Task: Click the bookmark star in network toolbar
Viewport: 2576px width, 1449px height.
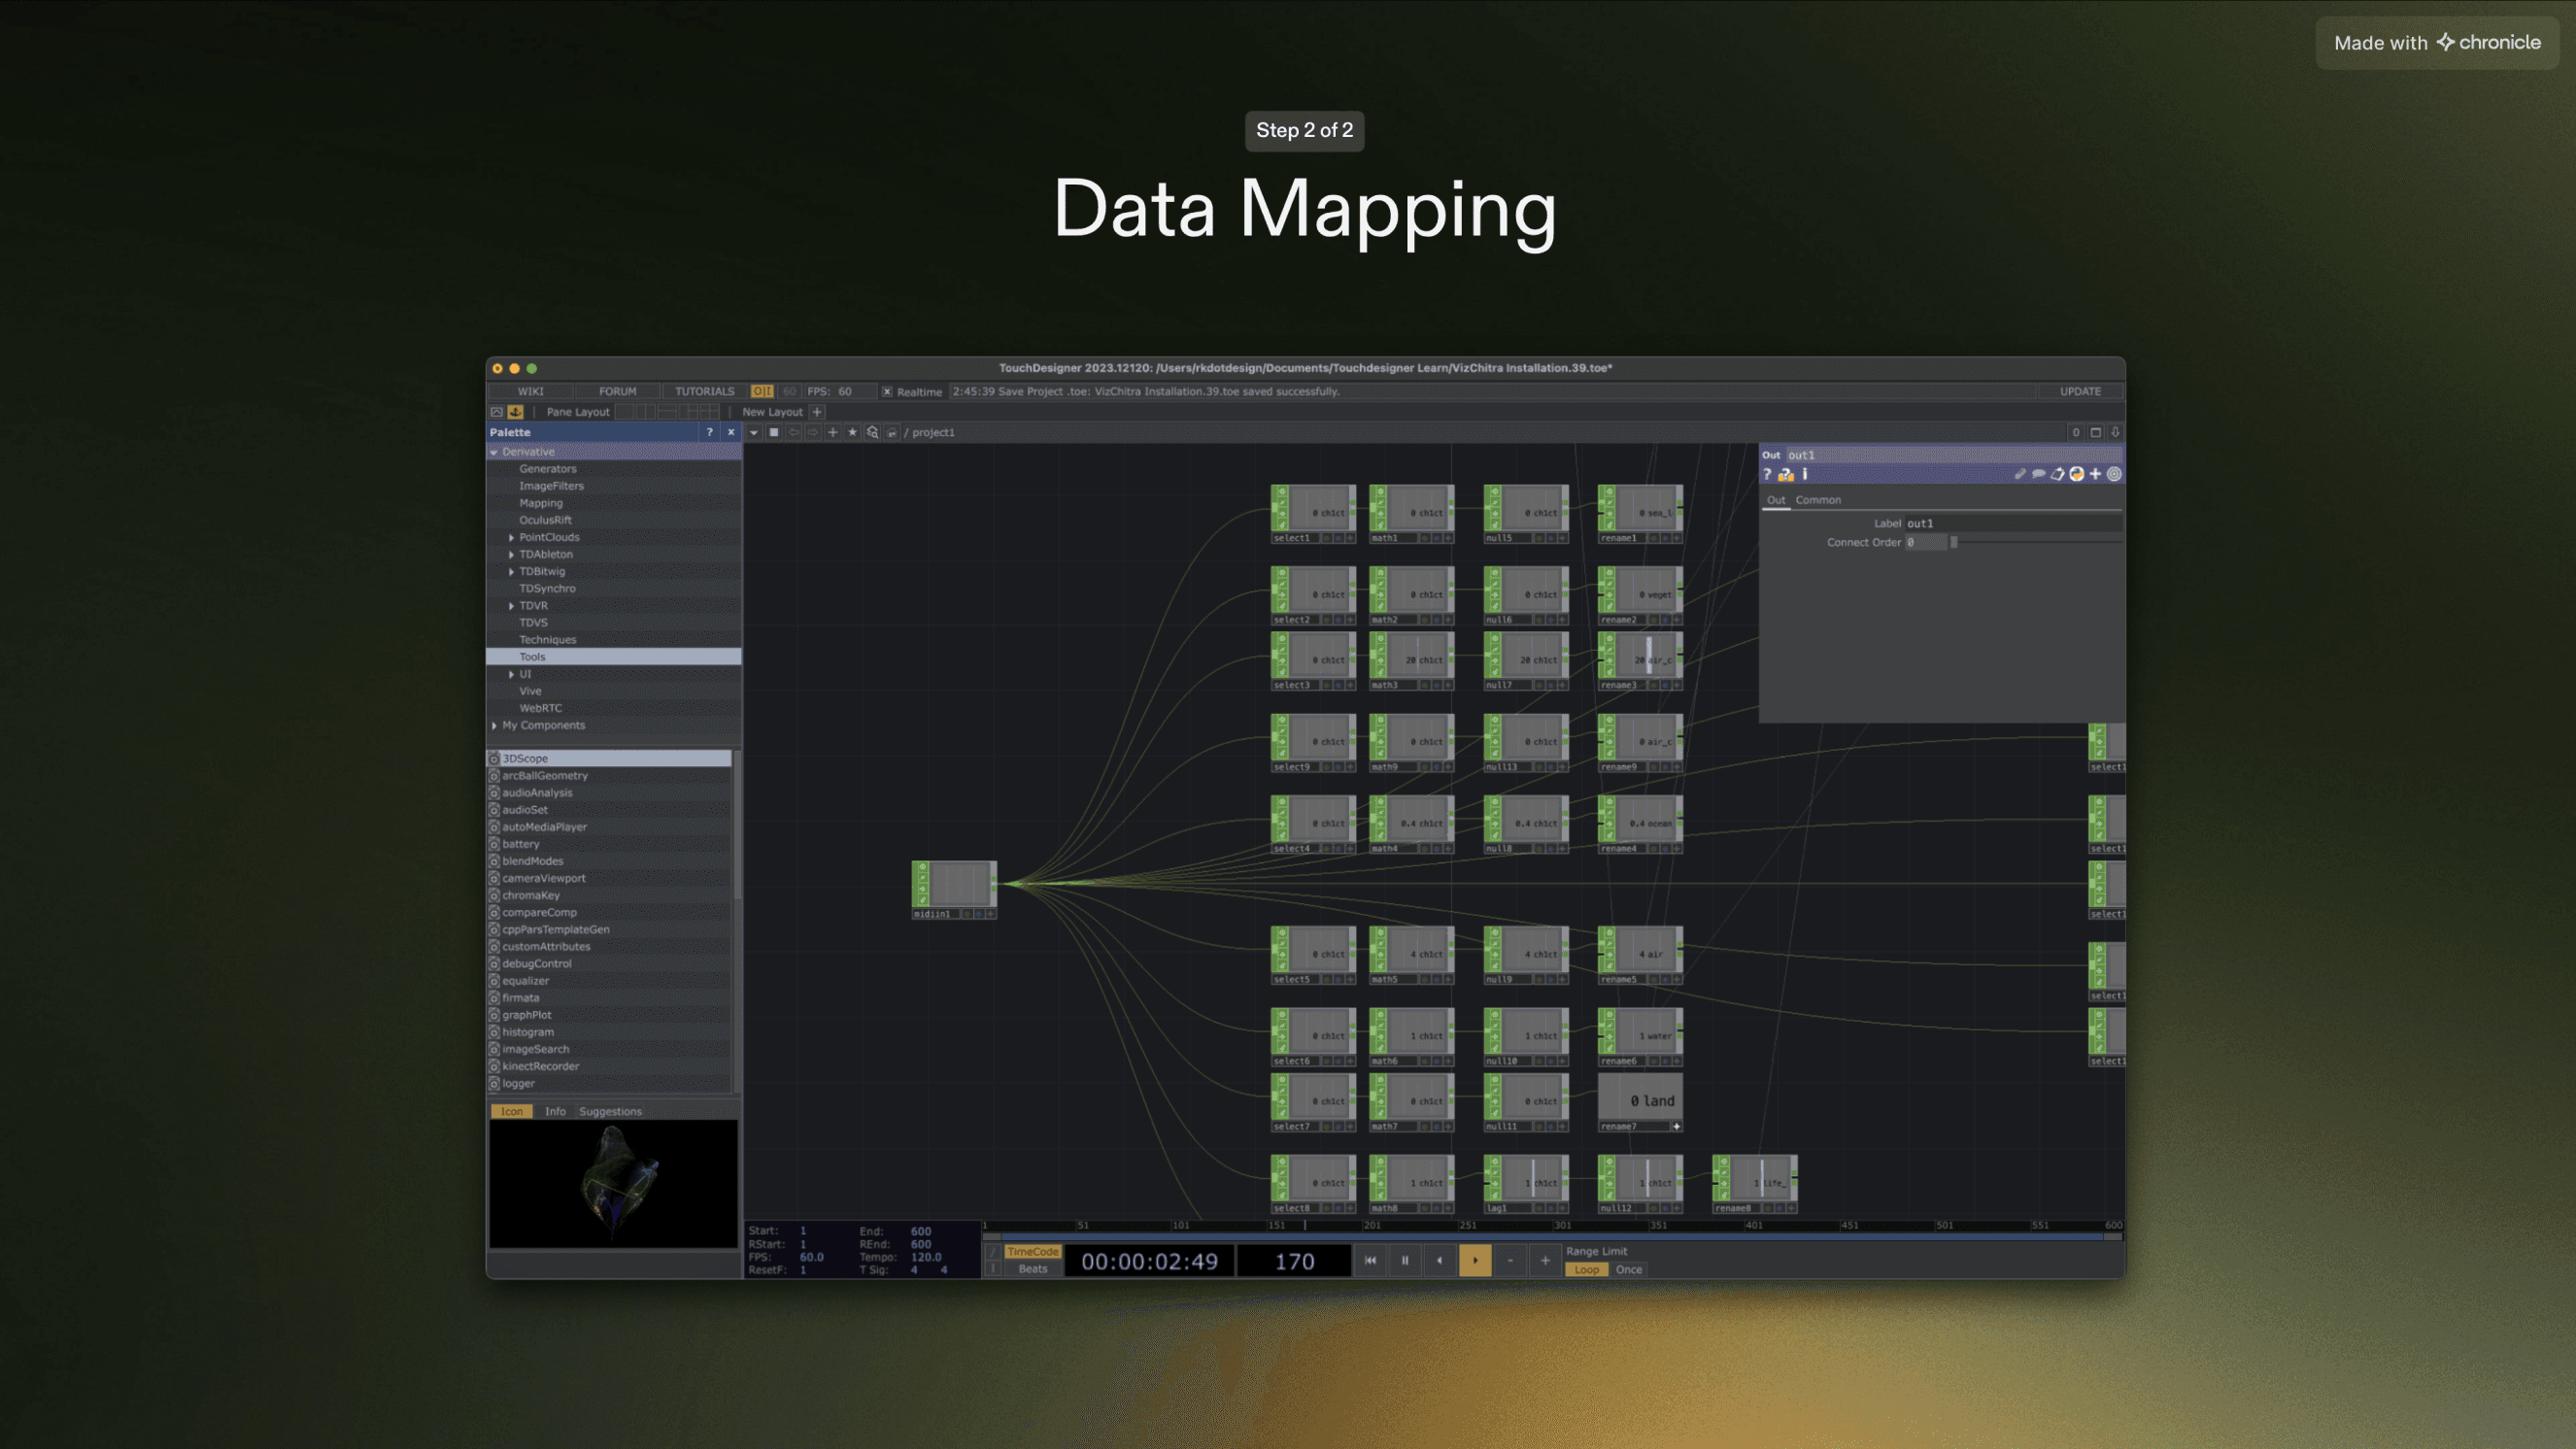Action: pos(852,433)
